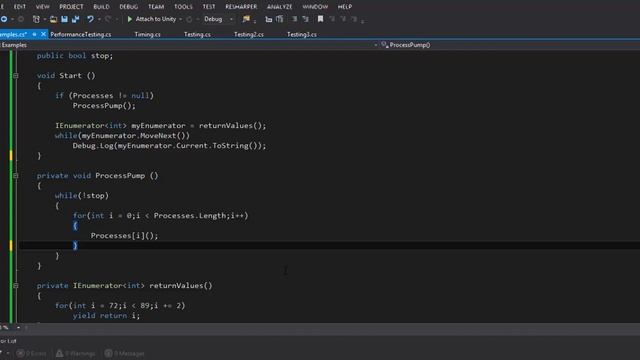Collapse the returnValues() method outline
Viewport: 640px width, 360px height.
tap(16, 286)
